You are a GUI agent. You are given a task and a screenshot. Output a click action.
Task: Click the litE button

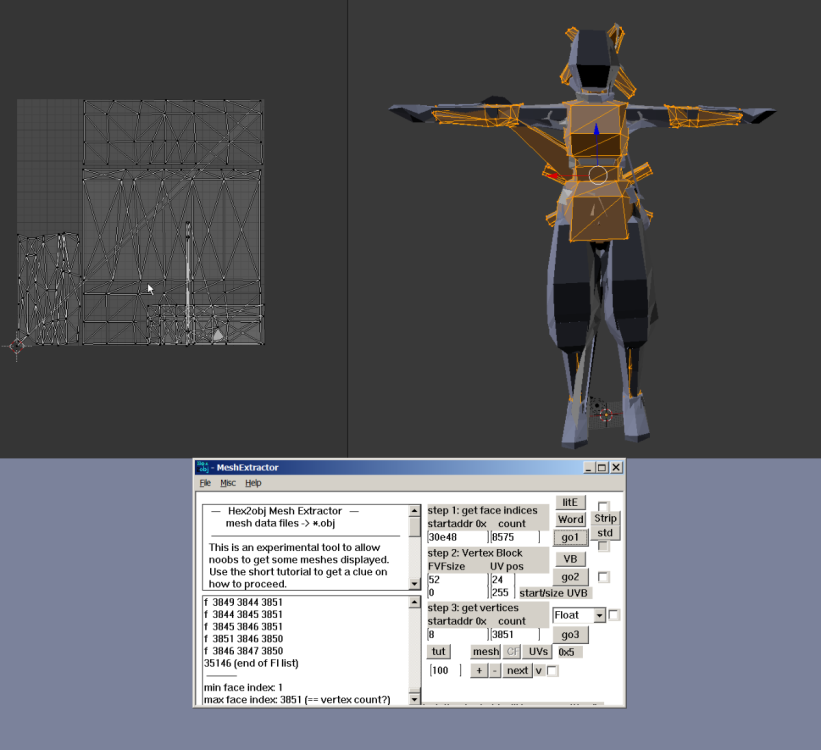click(x=570, y=503)
